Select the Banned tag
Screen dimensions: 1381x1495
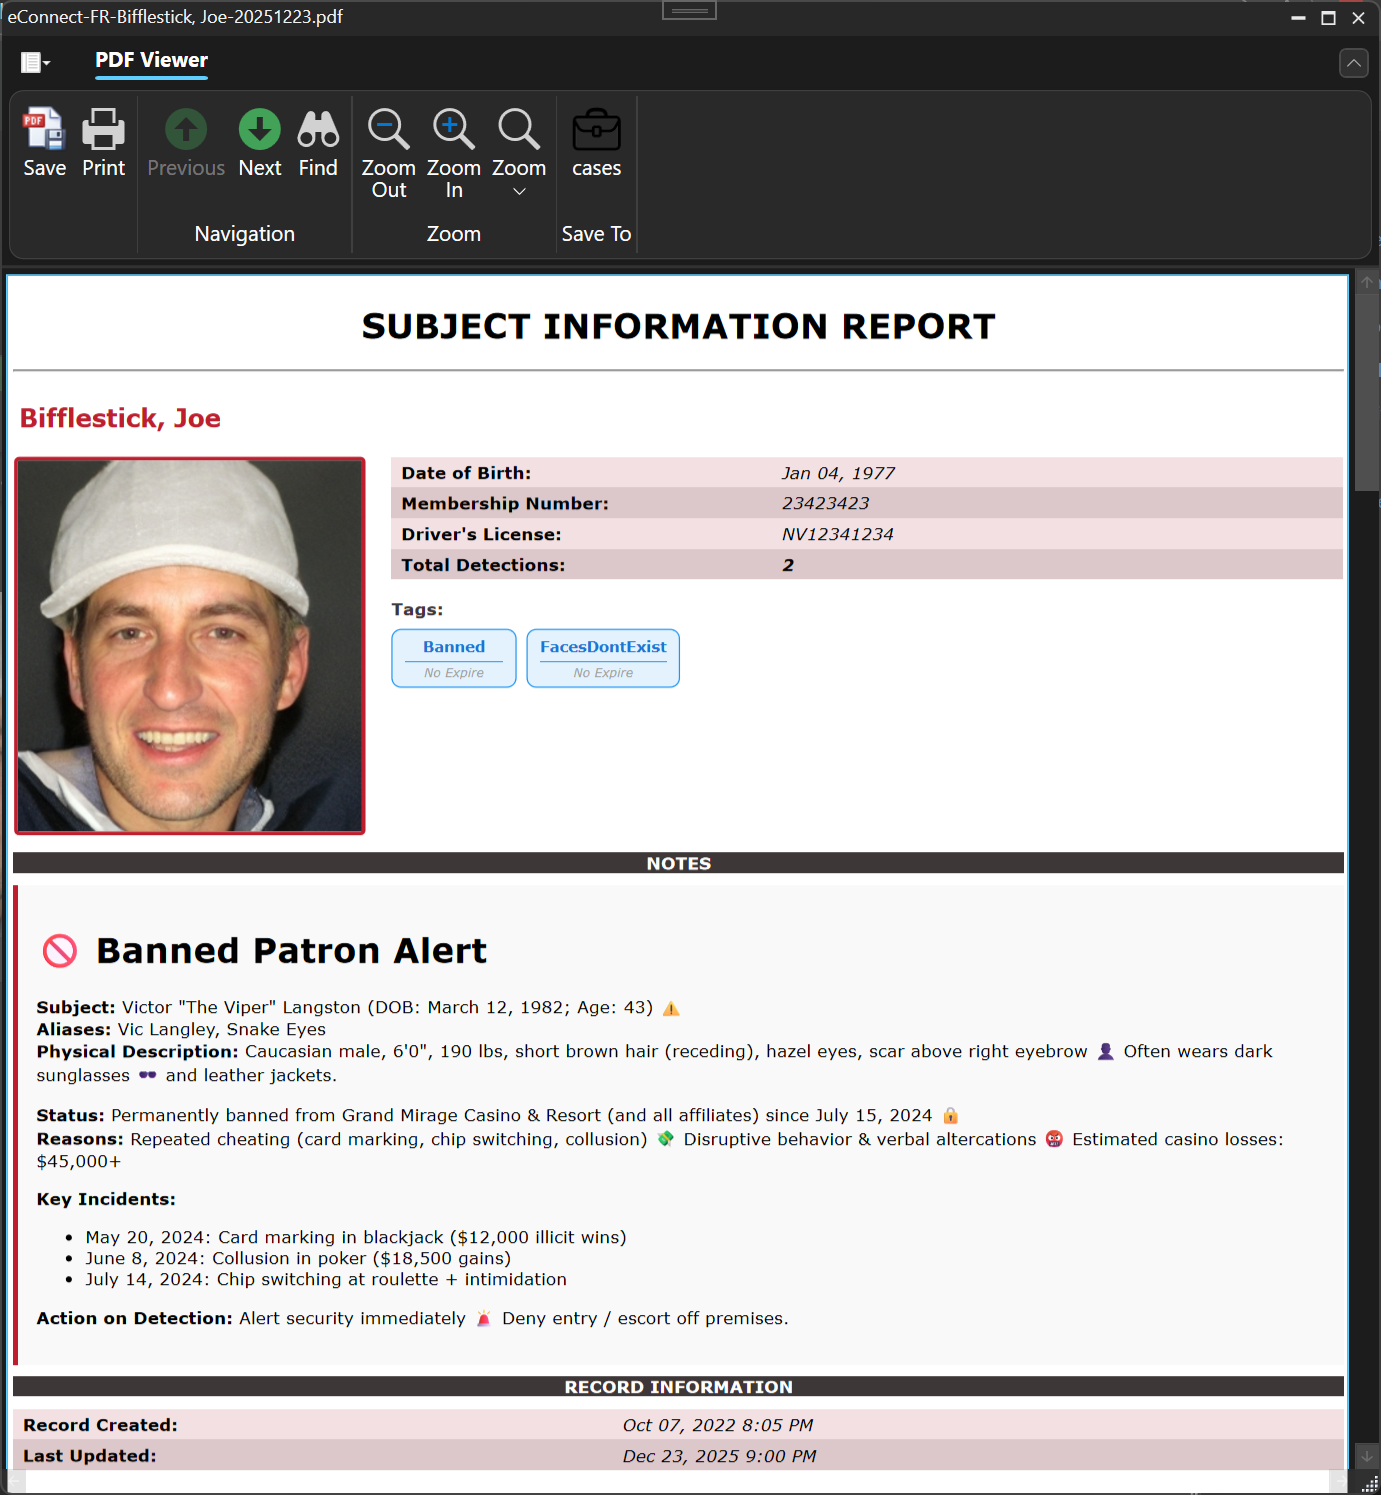(453, 658)
